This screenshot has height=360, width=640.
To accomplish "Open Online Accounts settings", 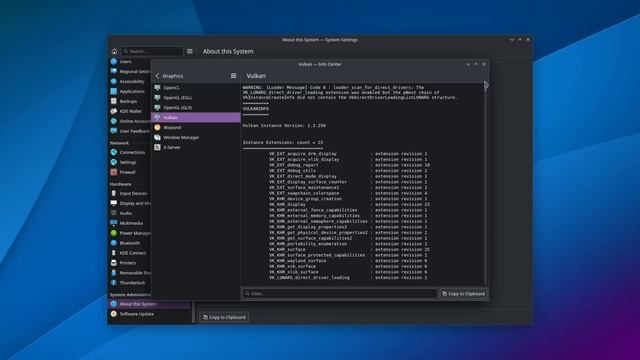I will 130,121.
